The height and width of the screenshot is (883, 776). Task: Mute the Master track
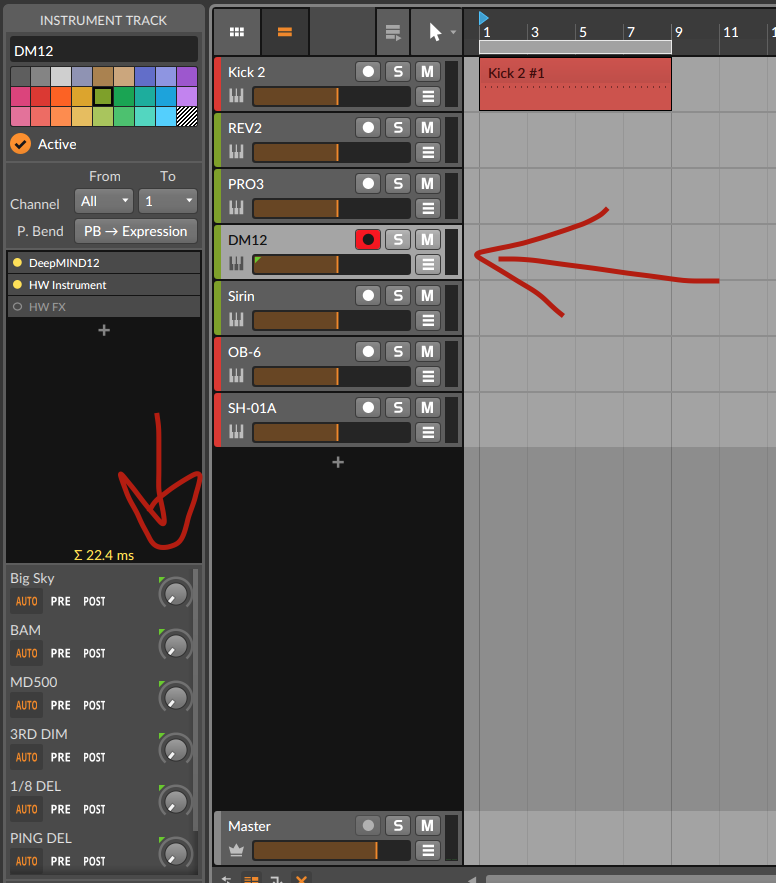coord(427,826)
